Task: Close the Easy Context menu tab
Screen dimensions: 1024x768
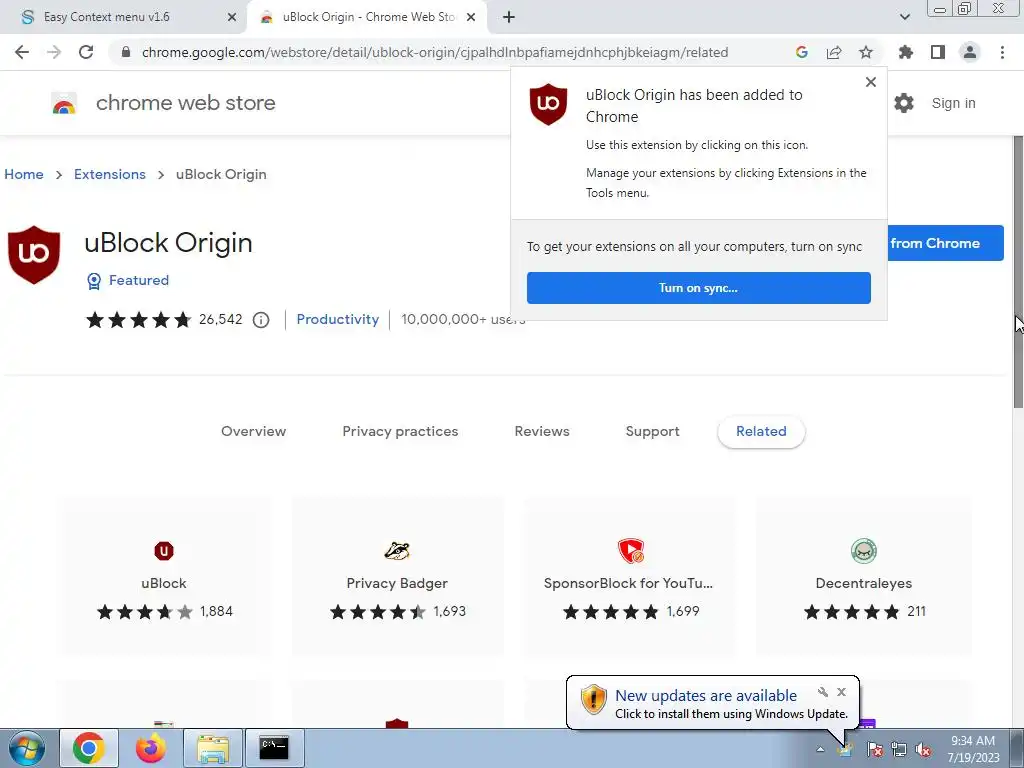Action: pyautogui.click(x=232, y=17)
